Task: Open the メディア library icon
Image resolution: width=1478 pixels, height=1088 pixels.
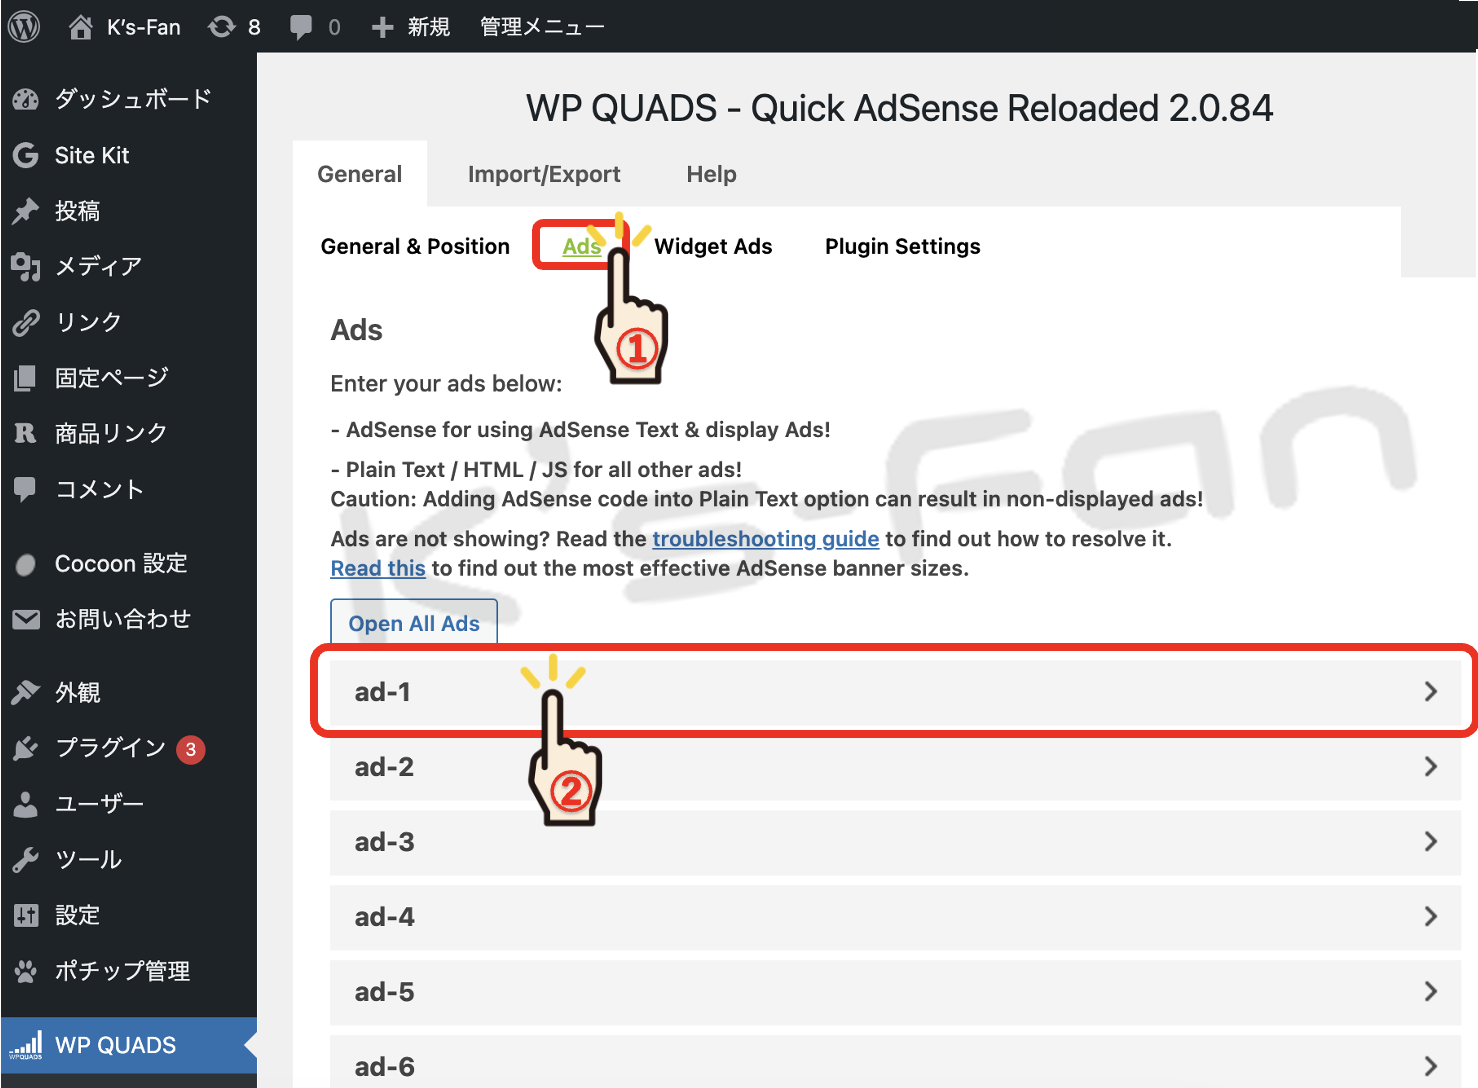Action: (25, 266)
